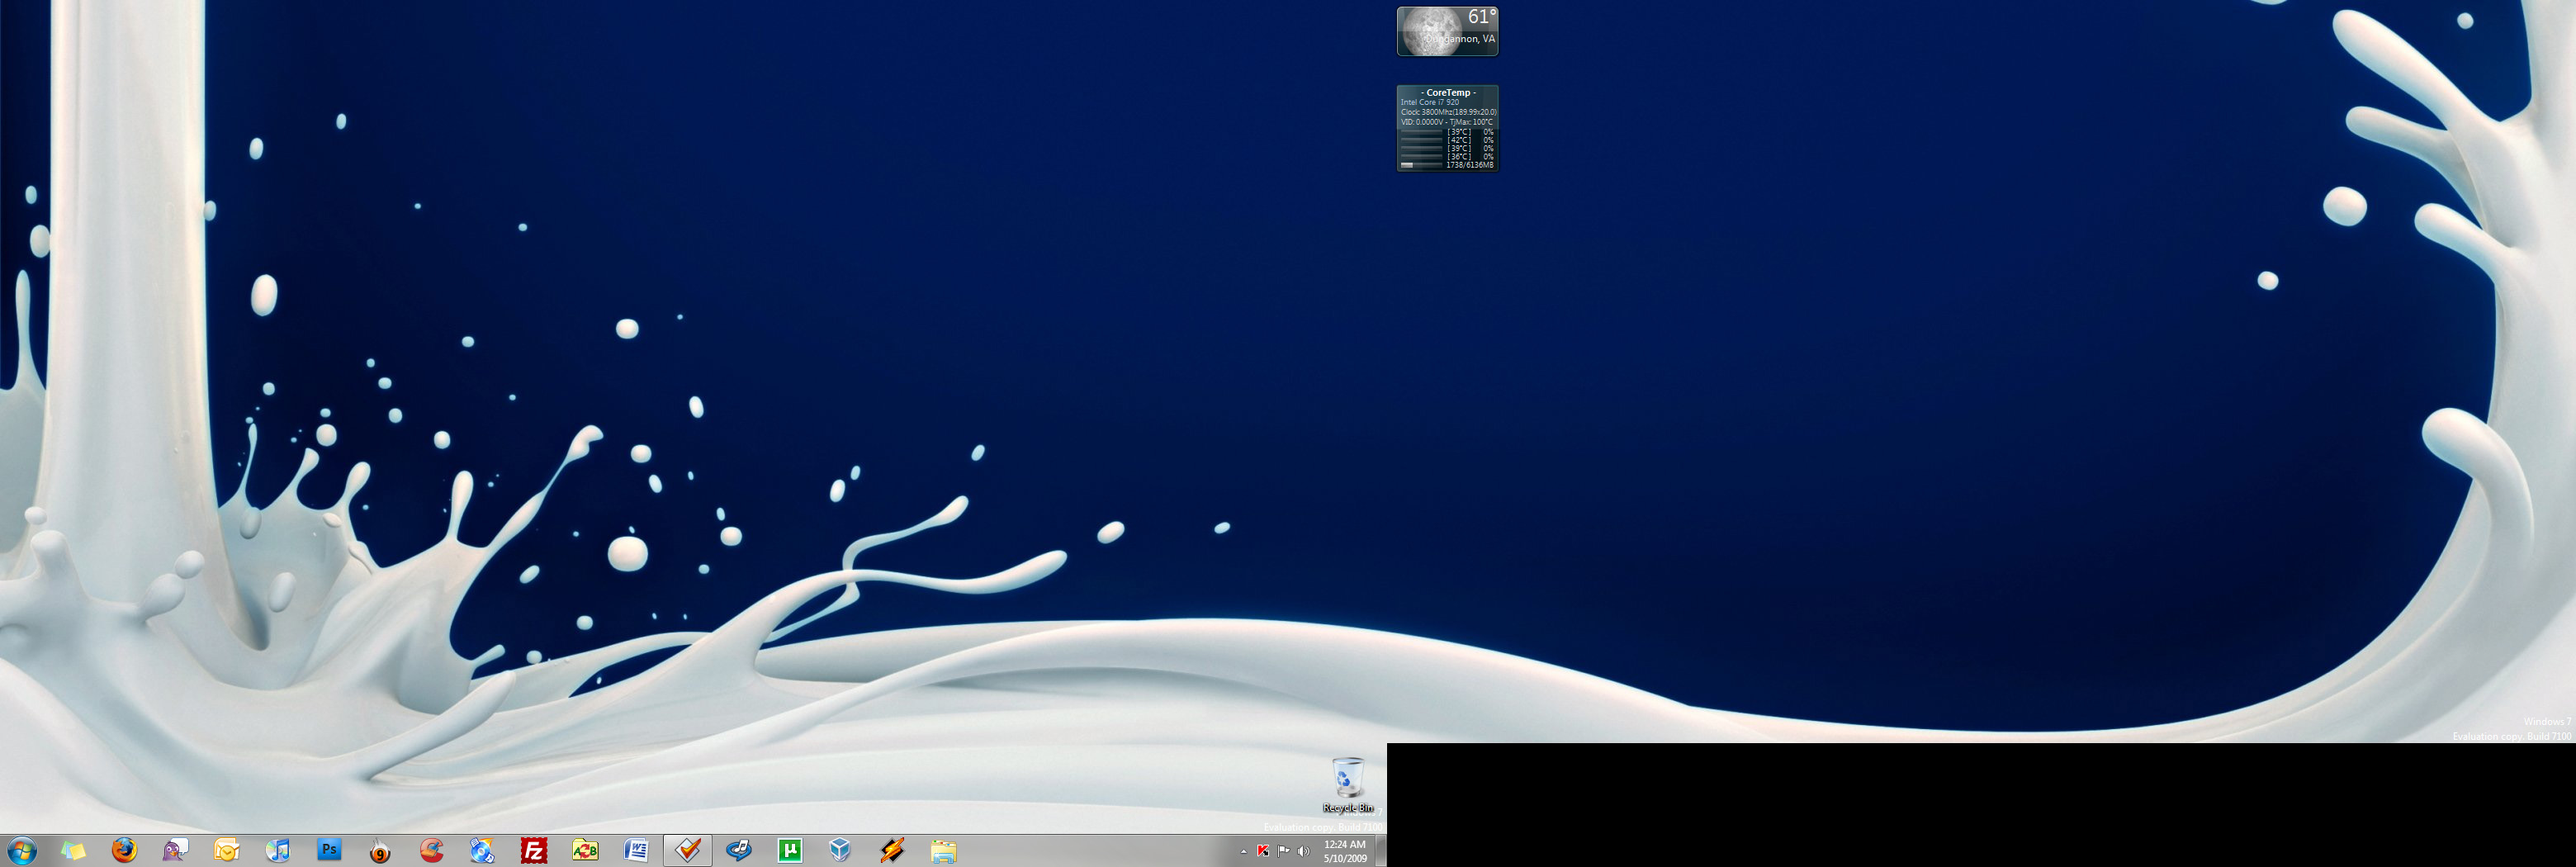Open the Windows Start menu
This screenshot has width=2576, height=867.
click(21, 851)
